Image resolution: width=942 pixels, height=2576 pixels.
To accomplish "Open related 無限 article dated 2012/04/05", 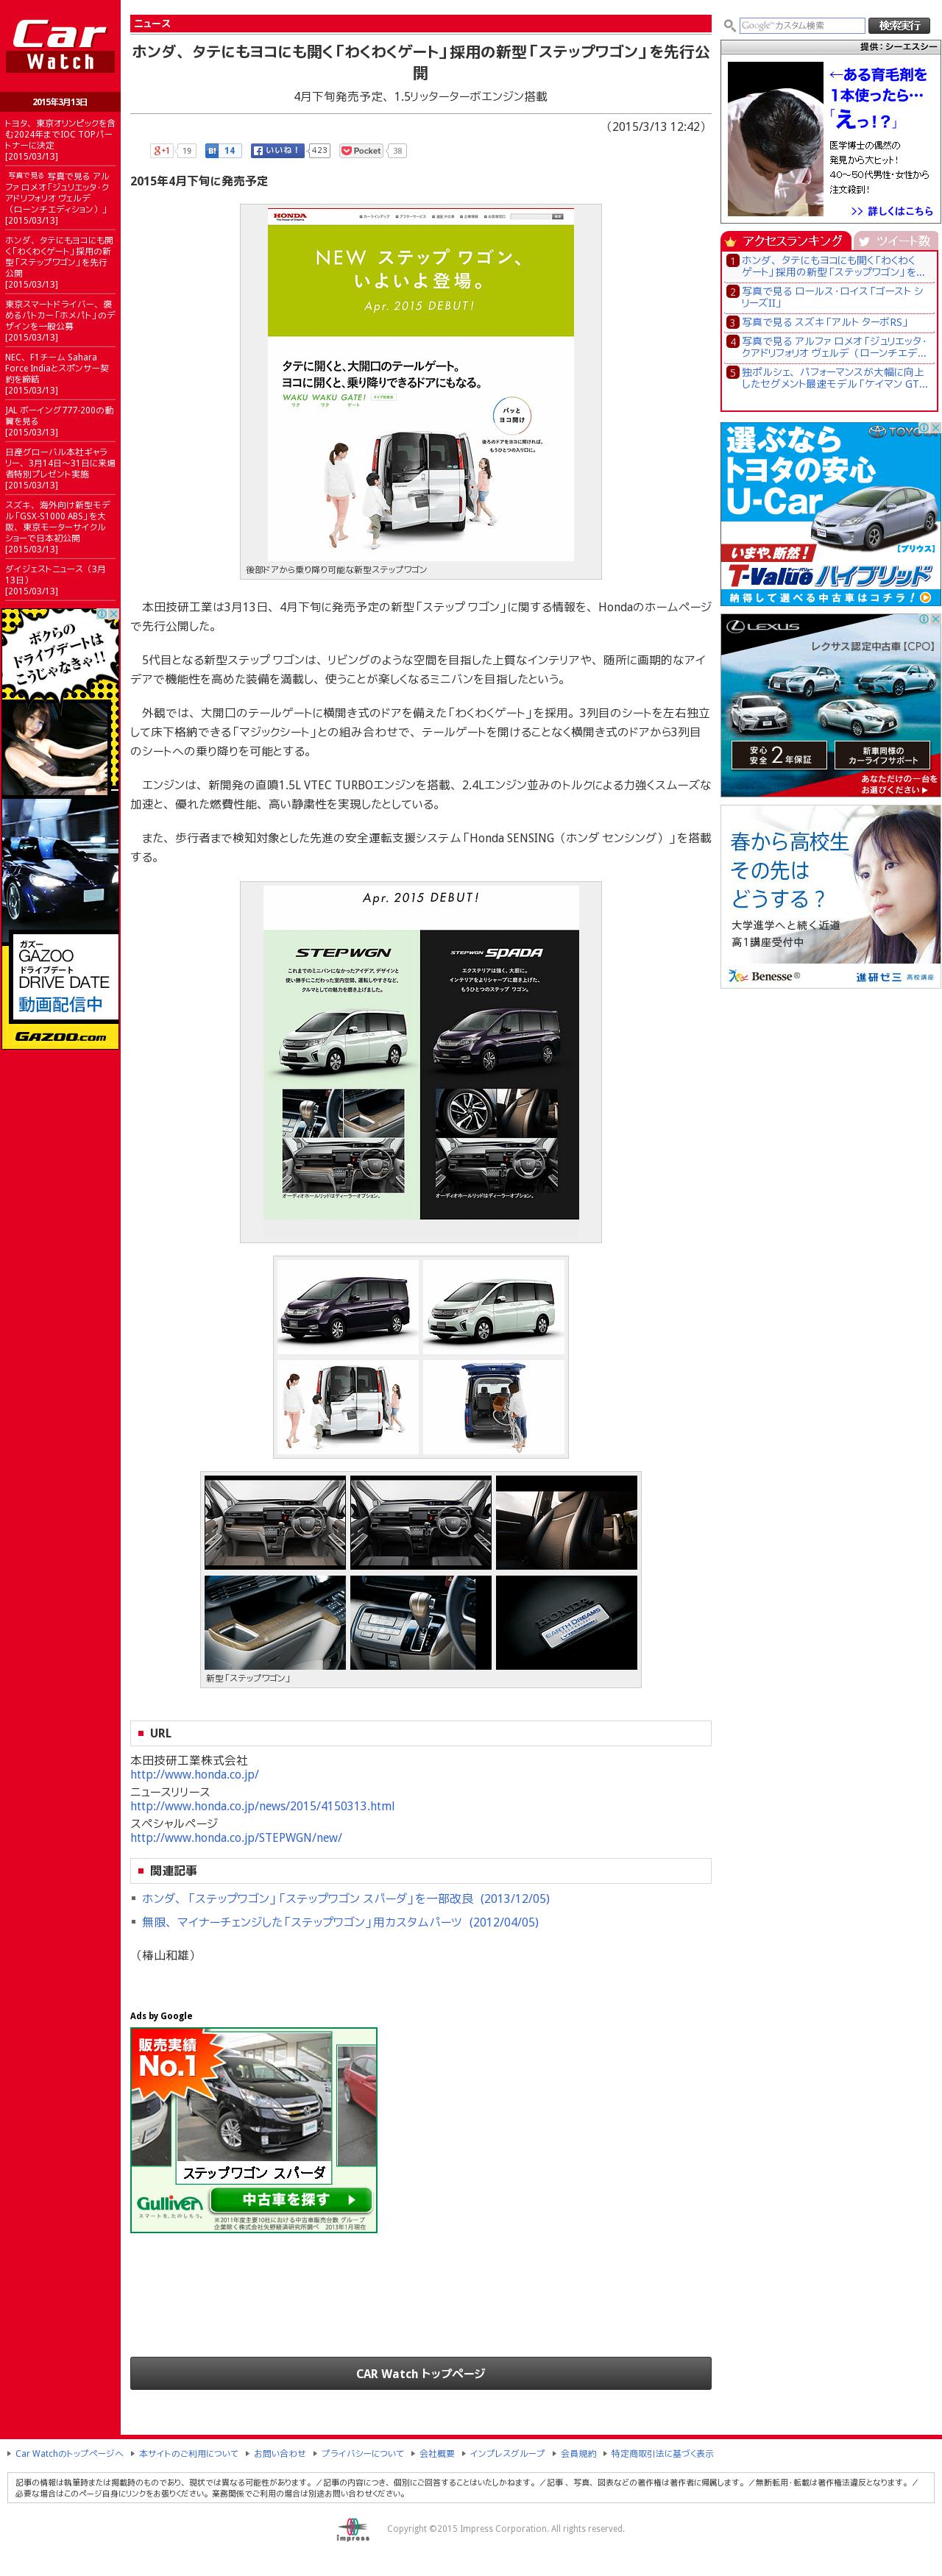I will click(340, 1921).
